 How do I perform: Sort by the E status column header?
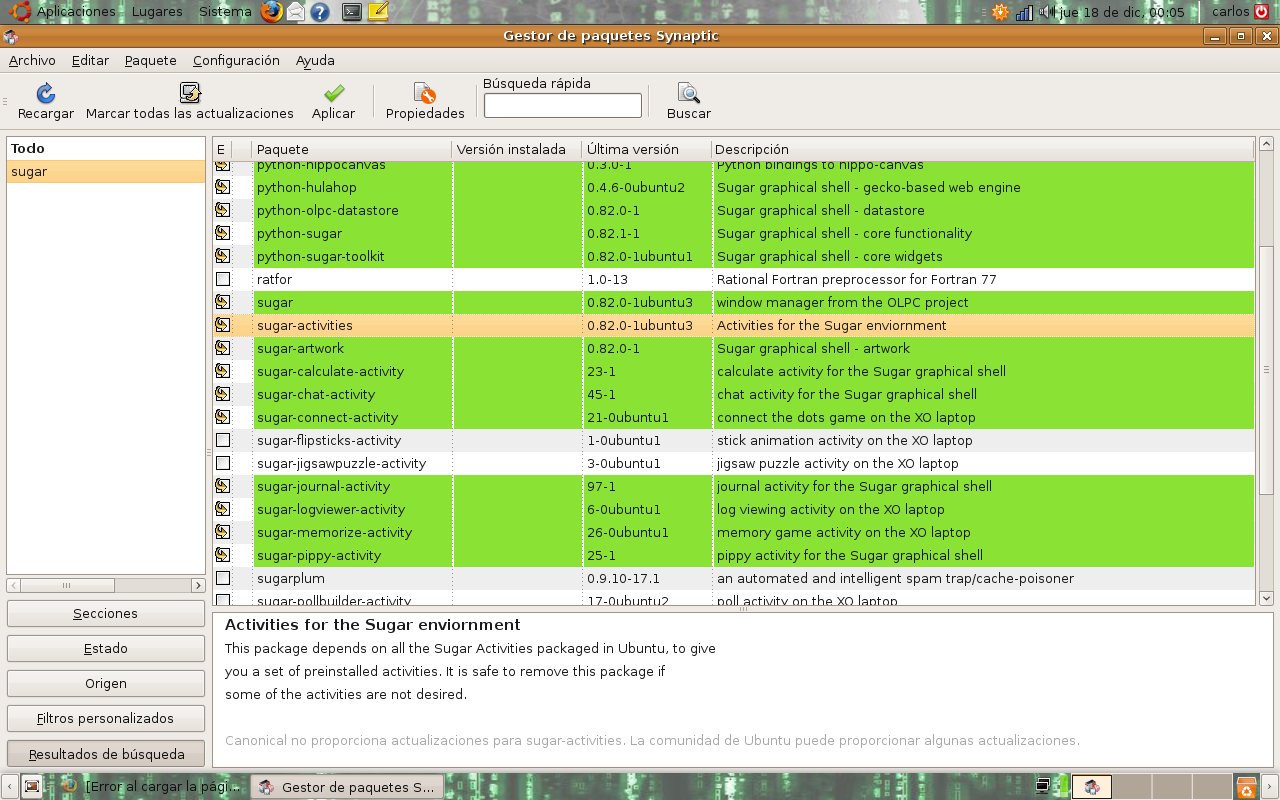[x=222, y=149]
